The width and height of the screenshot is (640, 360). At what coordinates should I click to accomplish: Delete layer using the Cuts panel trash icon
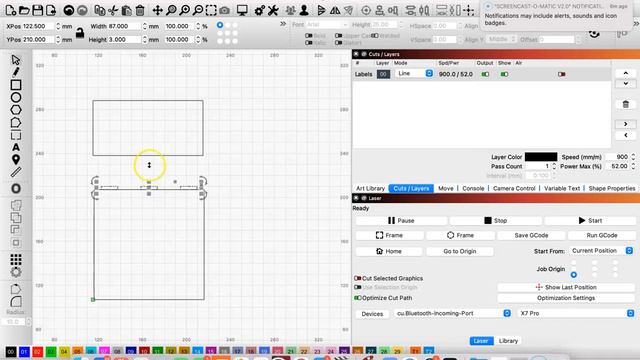coord(626,104)
